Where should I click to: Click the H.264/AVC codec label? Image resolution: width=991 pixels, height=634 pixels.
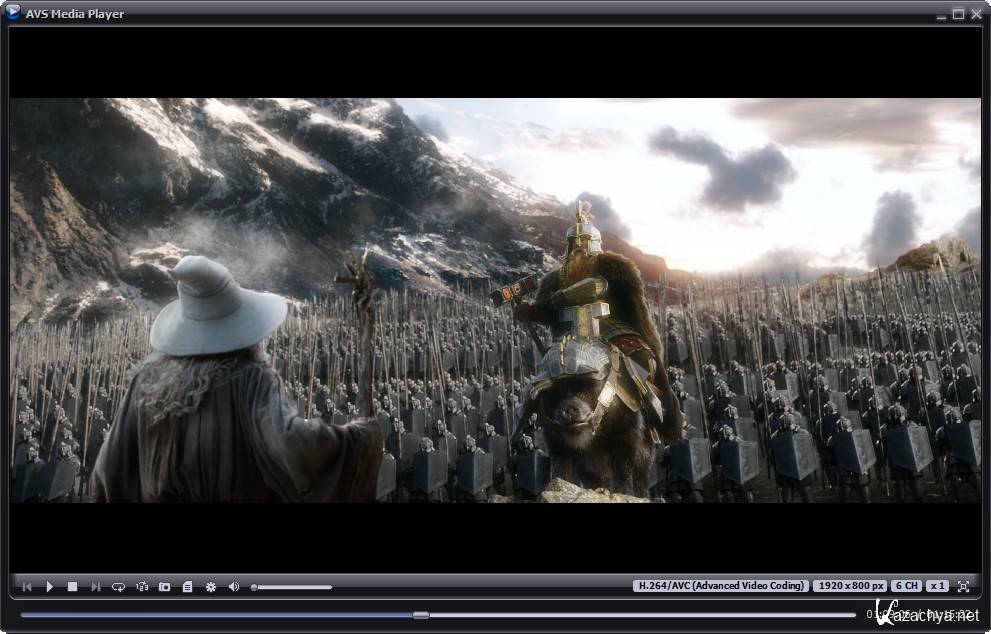click(x=720, y=586)
